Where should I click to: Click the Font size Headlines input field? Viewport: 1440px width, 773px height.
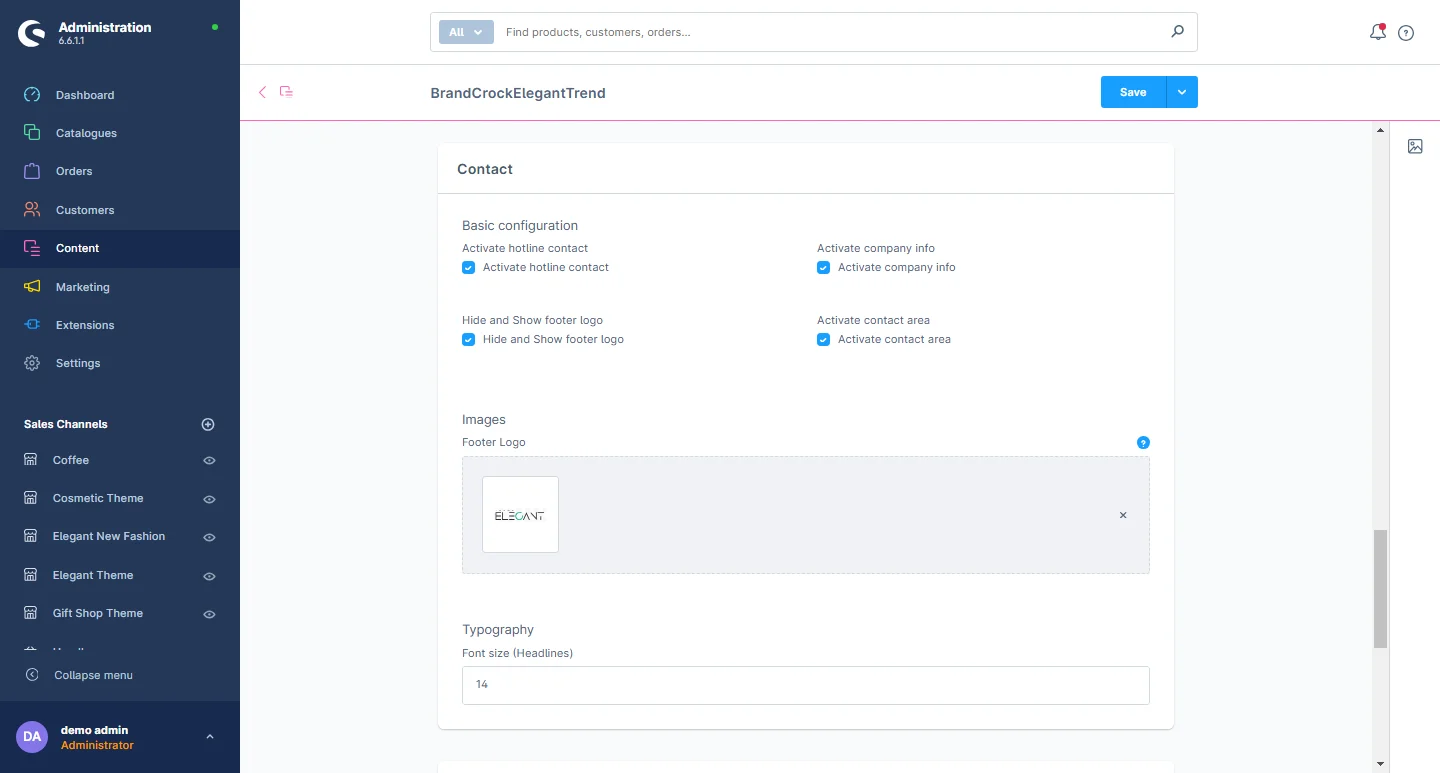805,685
